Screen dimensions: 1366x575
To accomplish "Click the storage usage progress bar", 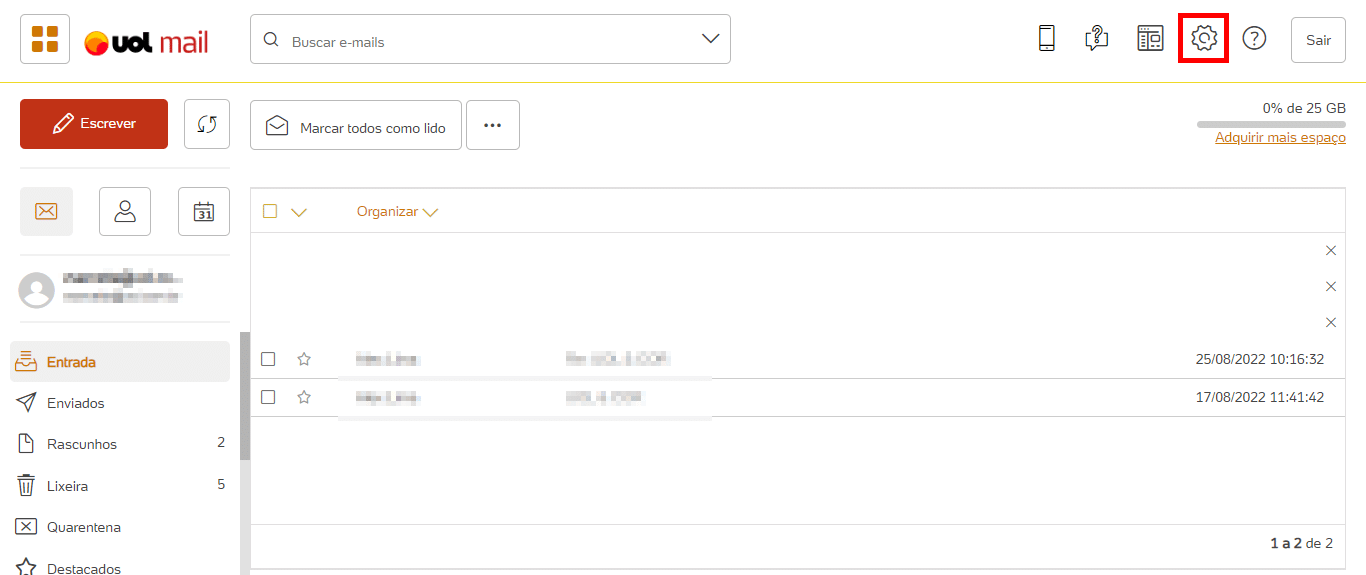I will pos(1271,125).
